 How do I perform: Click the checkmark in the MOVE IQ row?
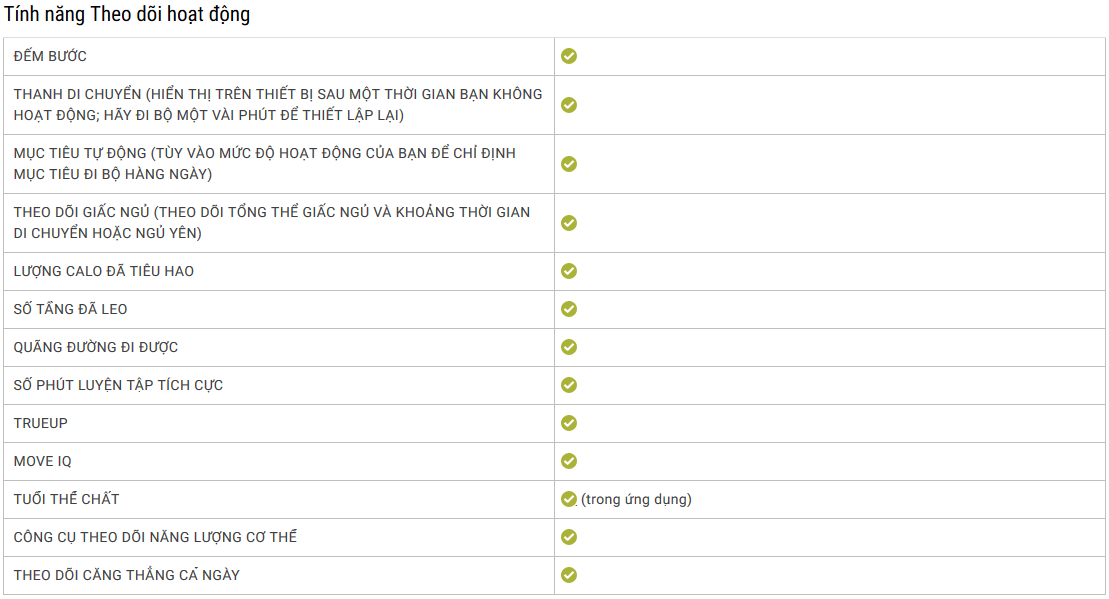coord(569,461)
